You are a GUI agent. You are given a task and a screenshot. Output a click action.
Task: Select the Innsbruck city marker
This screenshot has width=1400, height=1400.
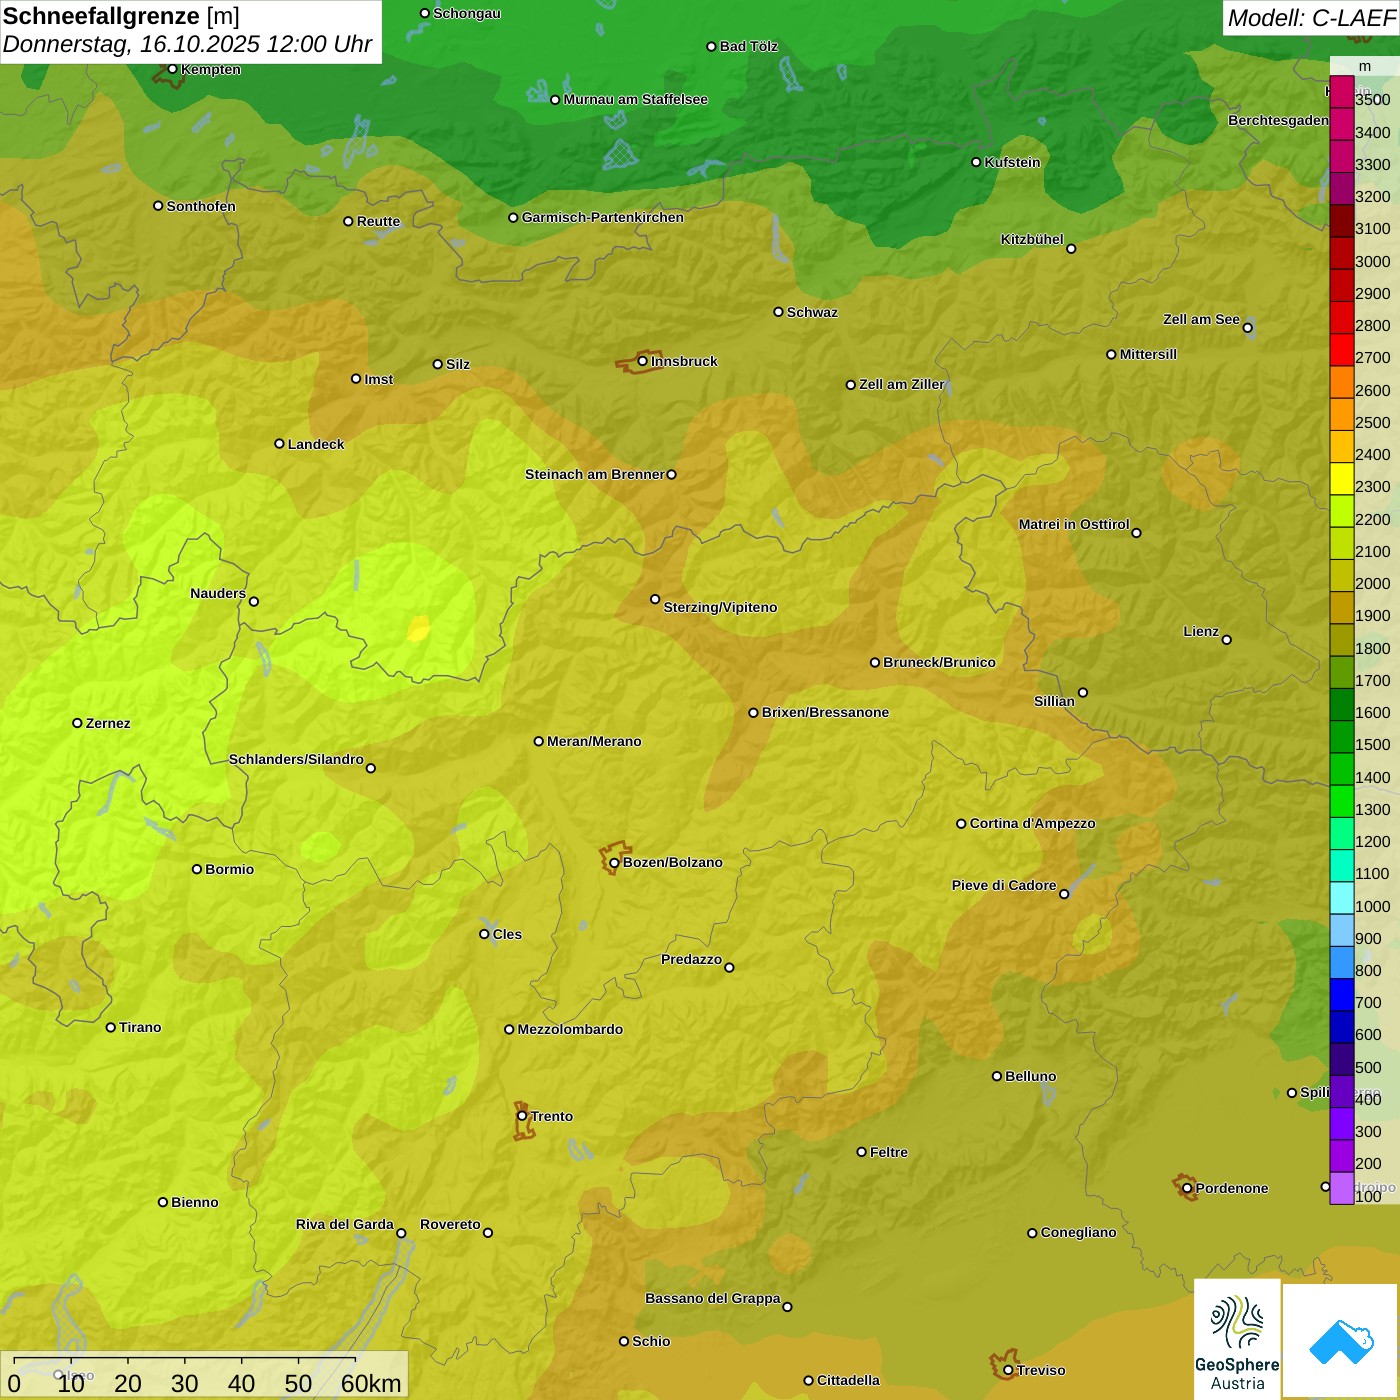643,361
